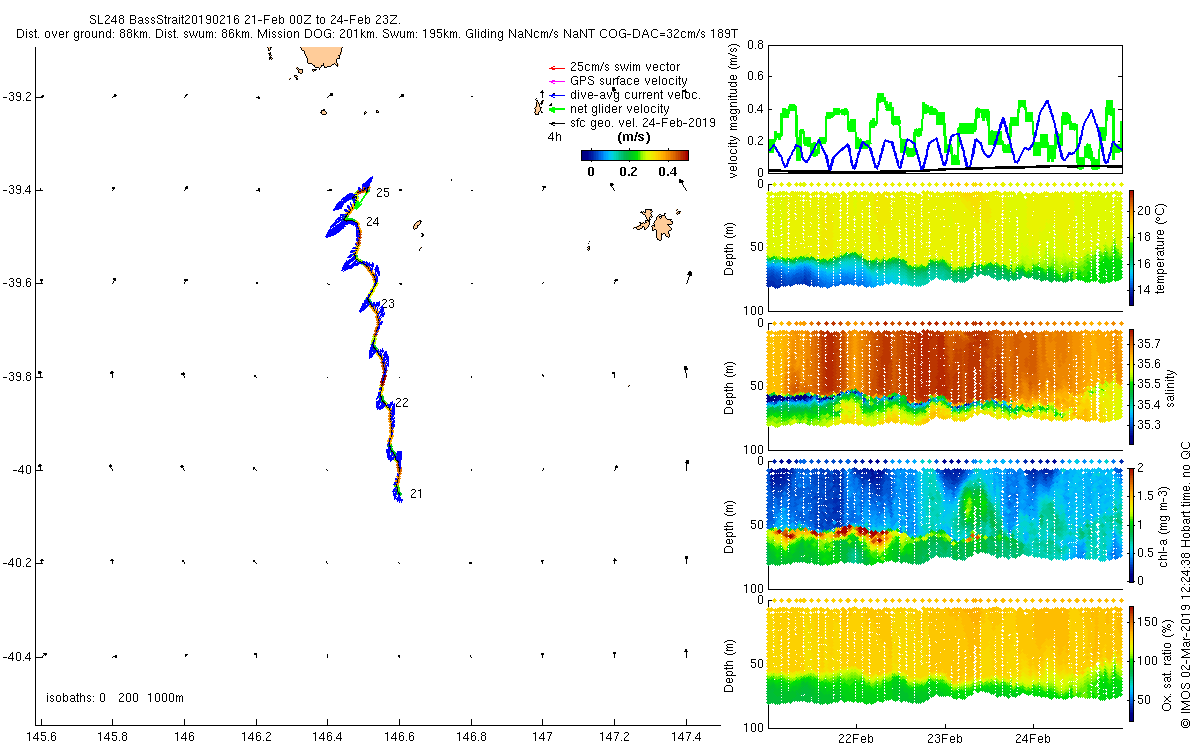
Task: Click the chl-a colorbar
Action: [1132, 524]
